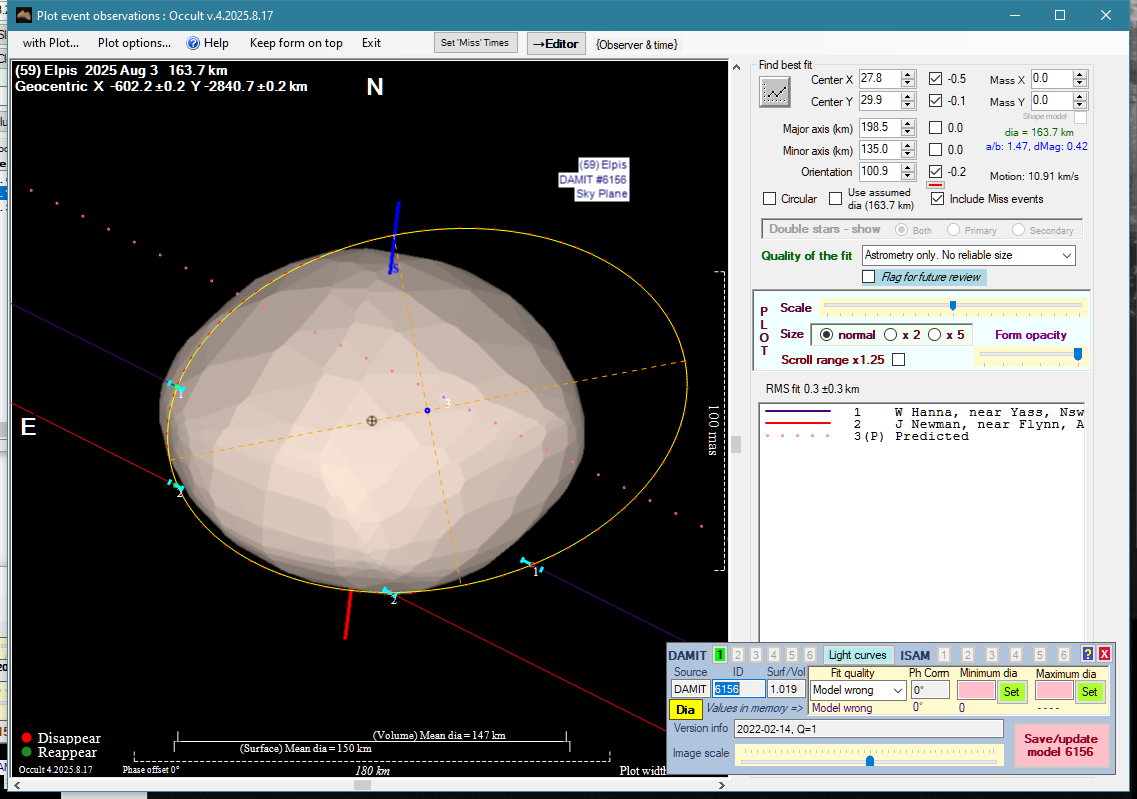Click the Help icon in menu bar
The width and height of the screenshot is (1137, 799).
[194, 43]
